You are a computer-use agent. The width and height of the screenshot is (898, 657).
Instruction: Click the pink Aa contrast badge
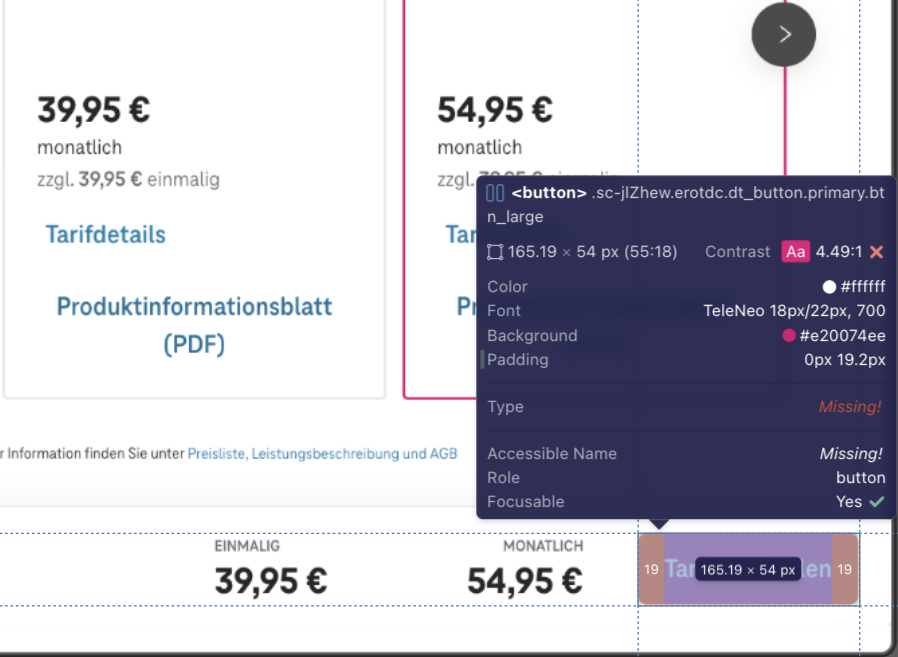(x=795, y=252)
